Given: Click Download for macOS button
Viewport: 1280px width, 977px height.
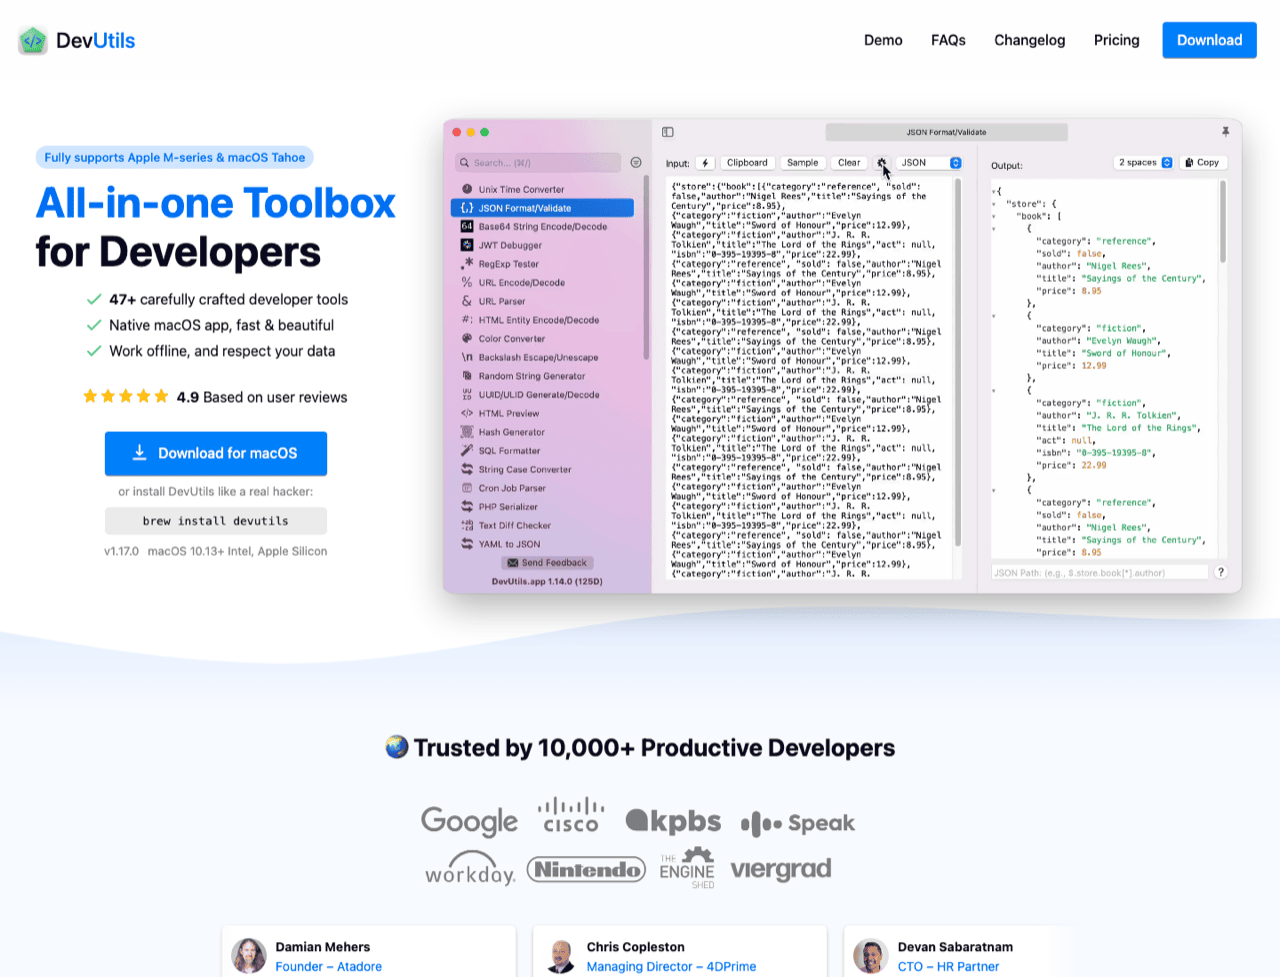Looking at the screenshot, I should click(x=216, y=453).
